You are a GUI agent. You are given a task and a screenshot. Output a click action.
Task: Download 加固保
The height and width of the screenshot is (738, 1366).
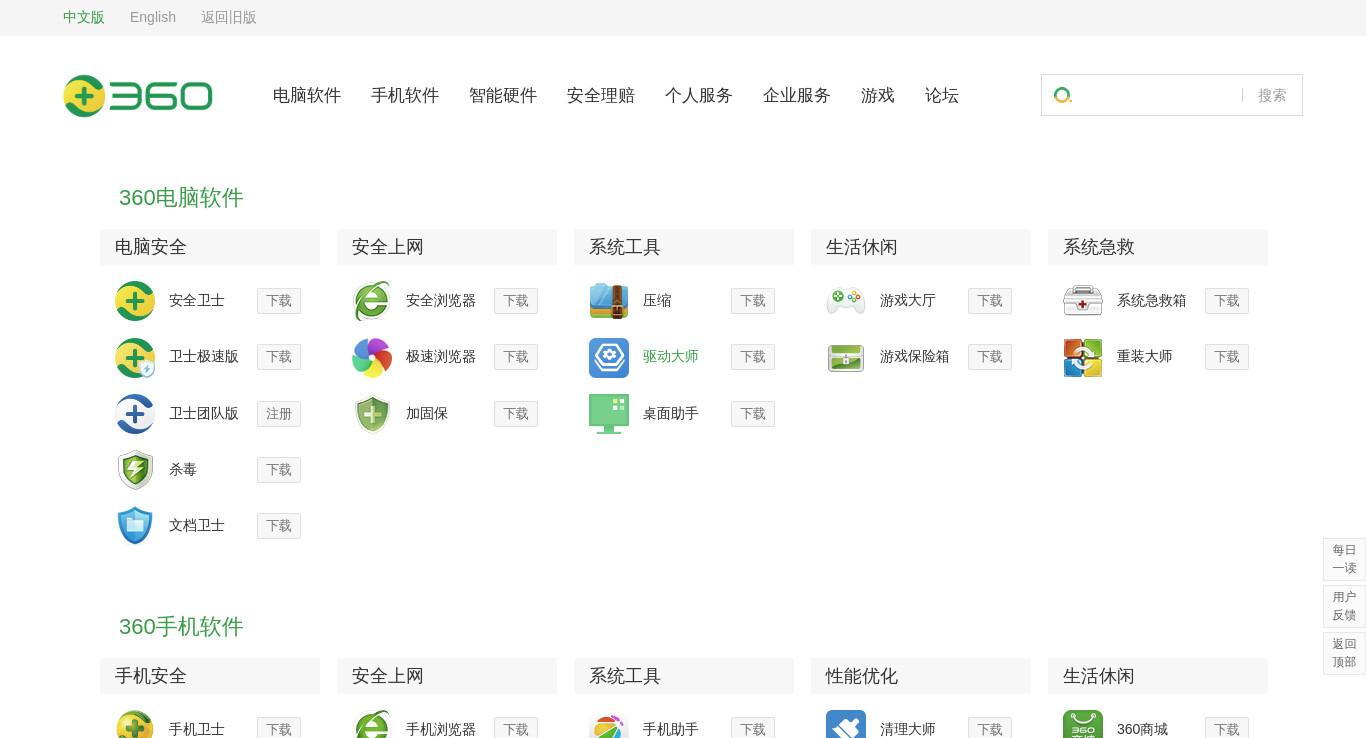click(x=516, y=414)
